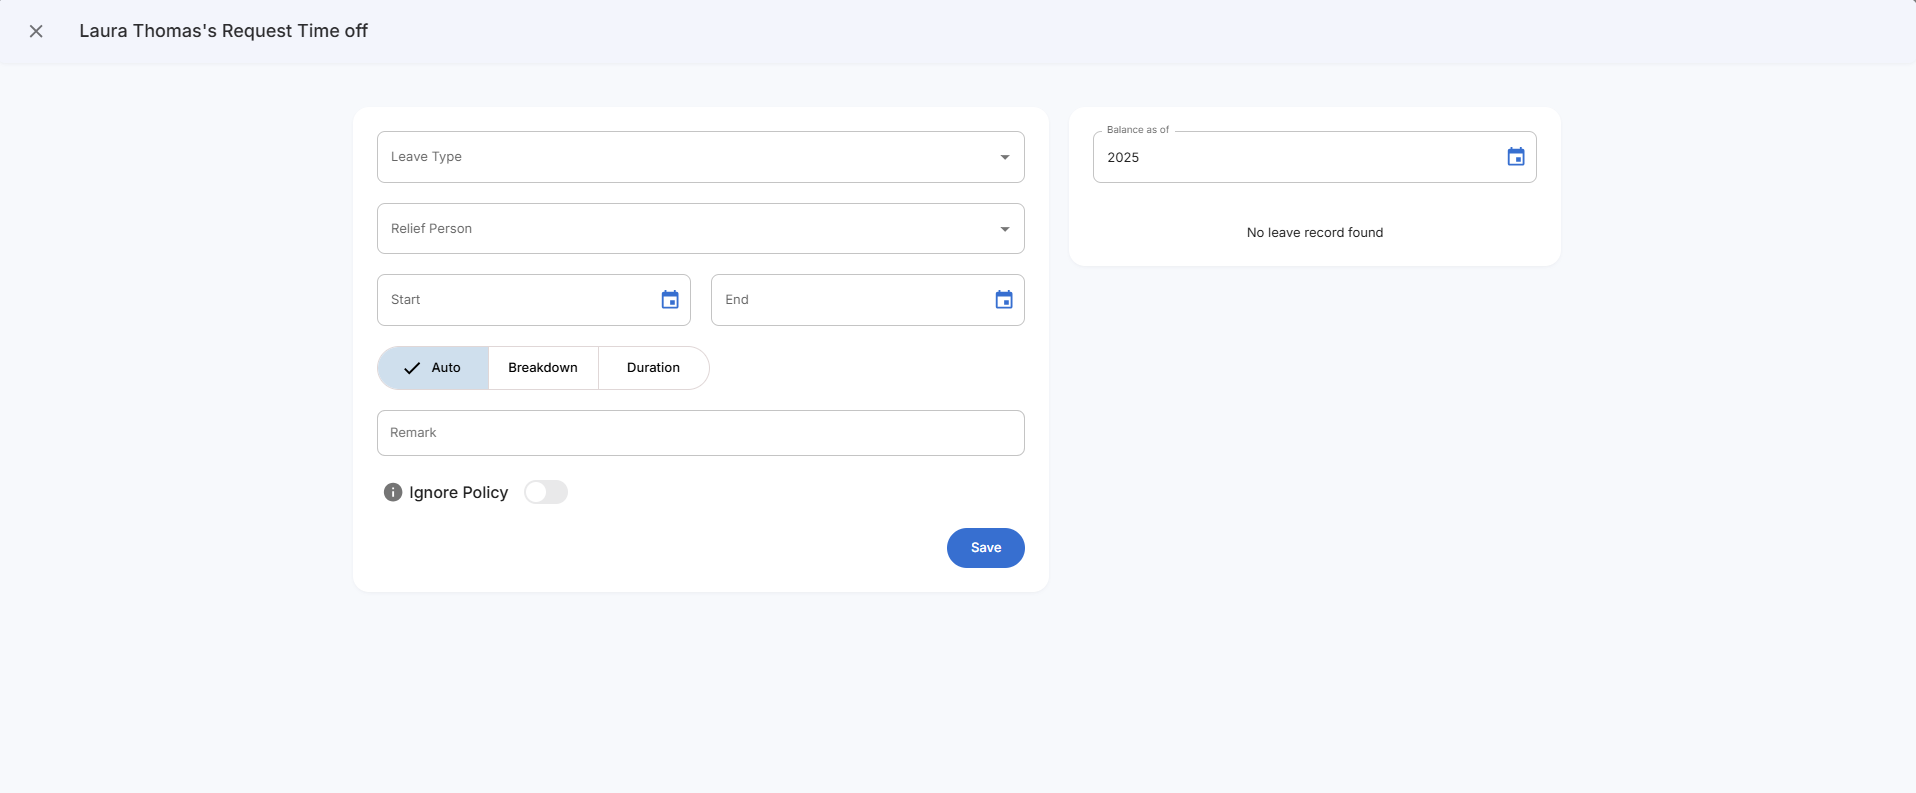Click the checkmark icon on Auto
This screenshot has width=1916, height=793.
(412, 368)
